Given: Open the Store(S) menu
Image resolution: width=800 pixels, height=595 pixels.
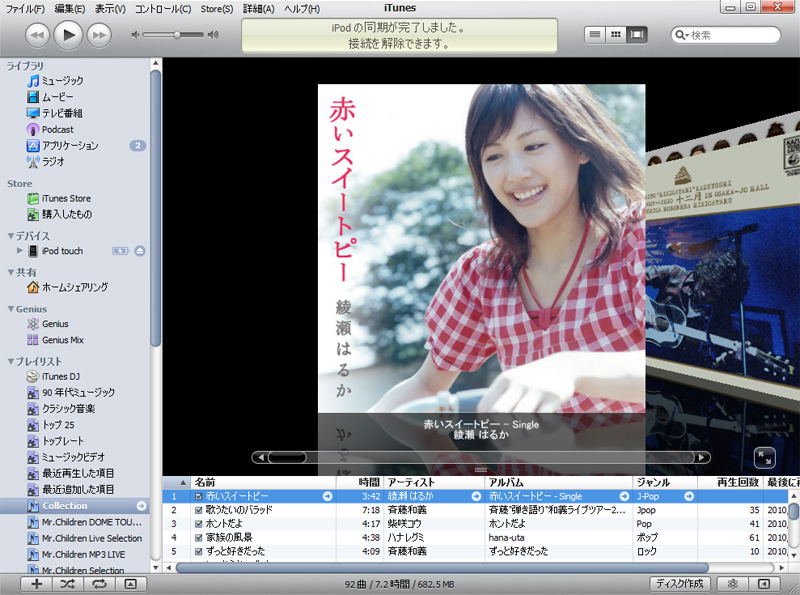Looking at the screenshot, I should click(x=217, y=9).
